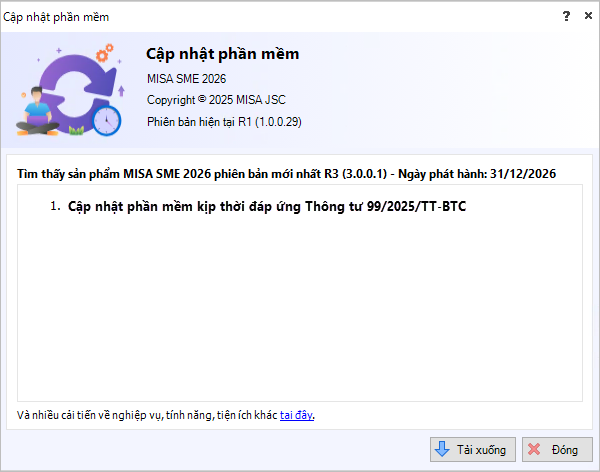Image resolution: width=600 pixels, height=472 pixels.
Task: Click the Đóng button label
Action: 564,450
